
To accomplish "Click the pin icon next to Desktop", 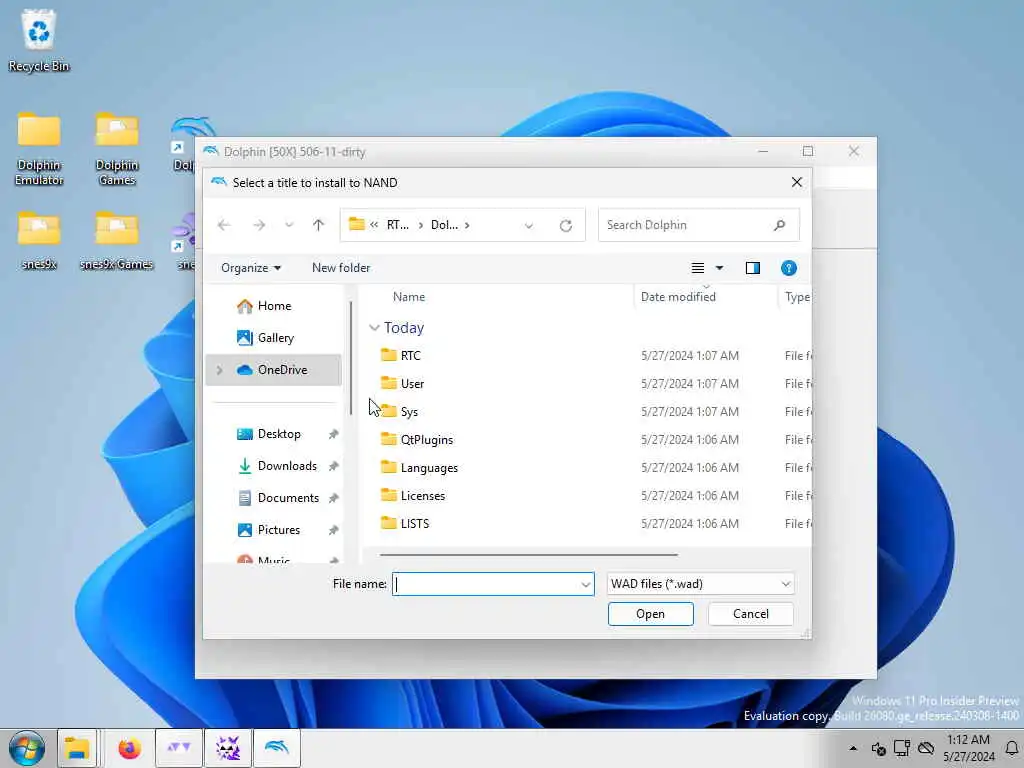I will coord(333,434).
